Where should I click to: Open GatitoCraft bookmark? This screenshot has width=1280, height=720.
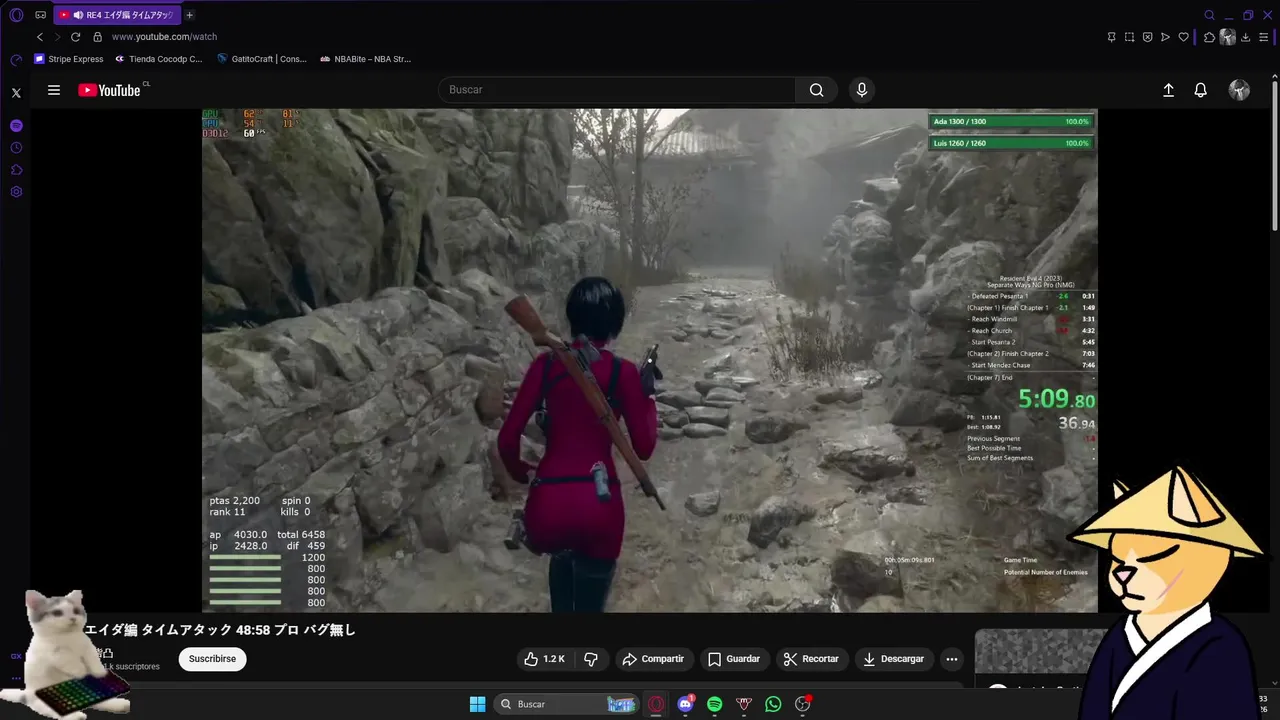coord(262,59)
